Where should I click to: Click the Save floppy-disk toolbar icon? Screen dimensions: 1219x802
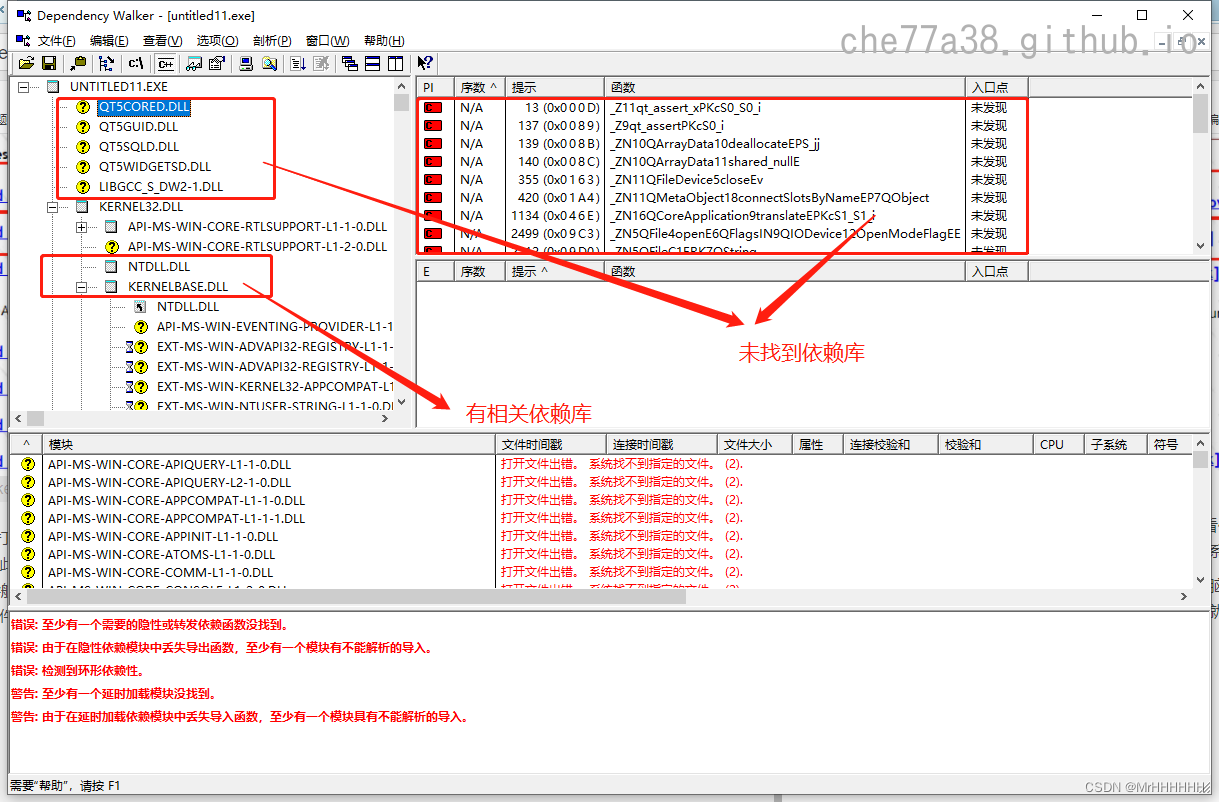click(x=48, y=63)
